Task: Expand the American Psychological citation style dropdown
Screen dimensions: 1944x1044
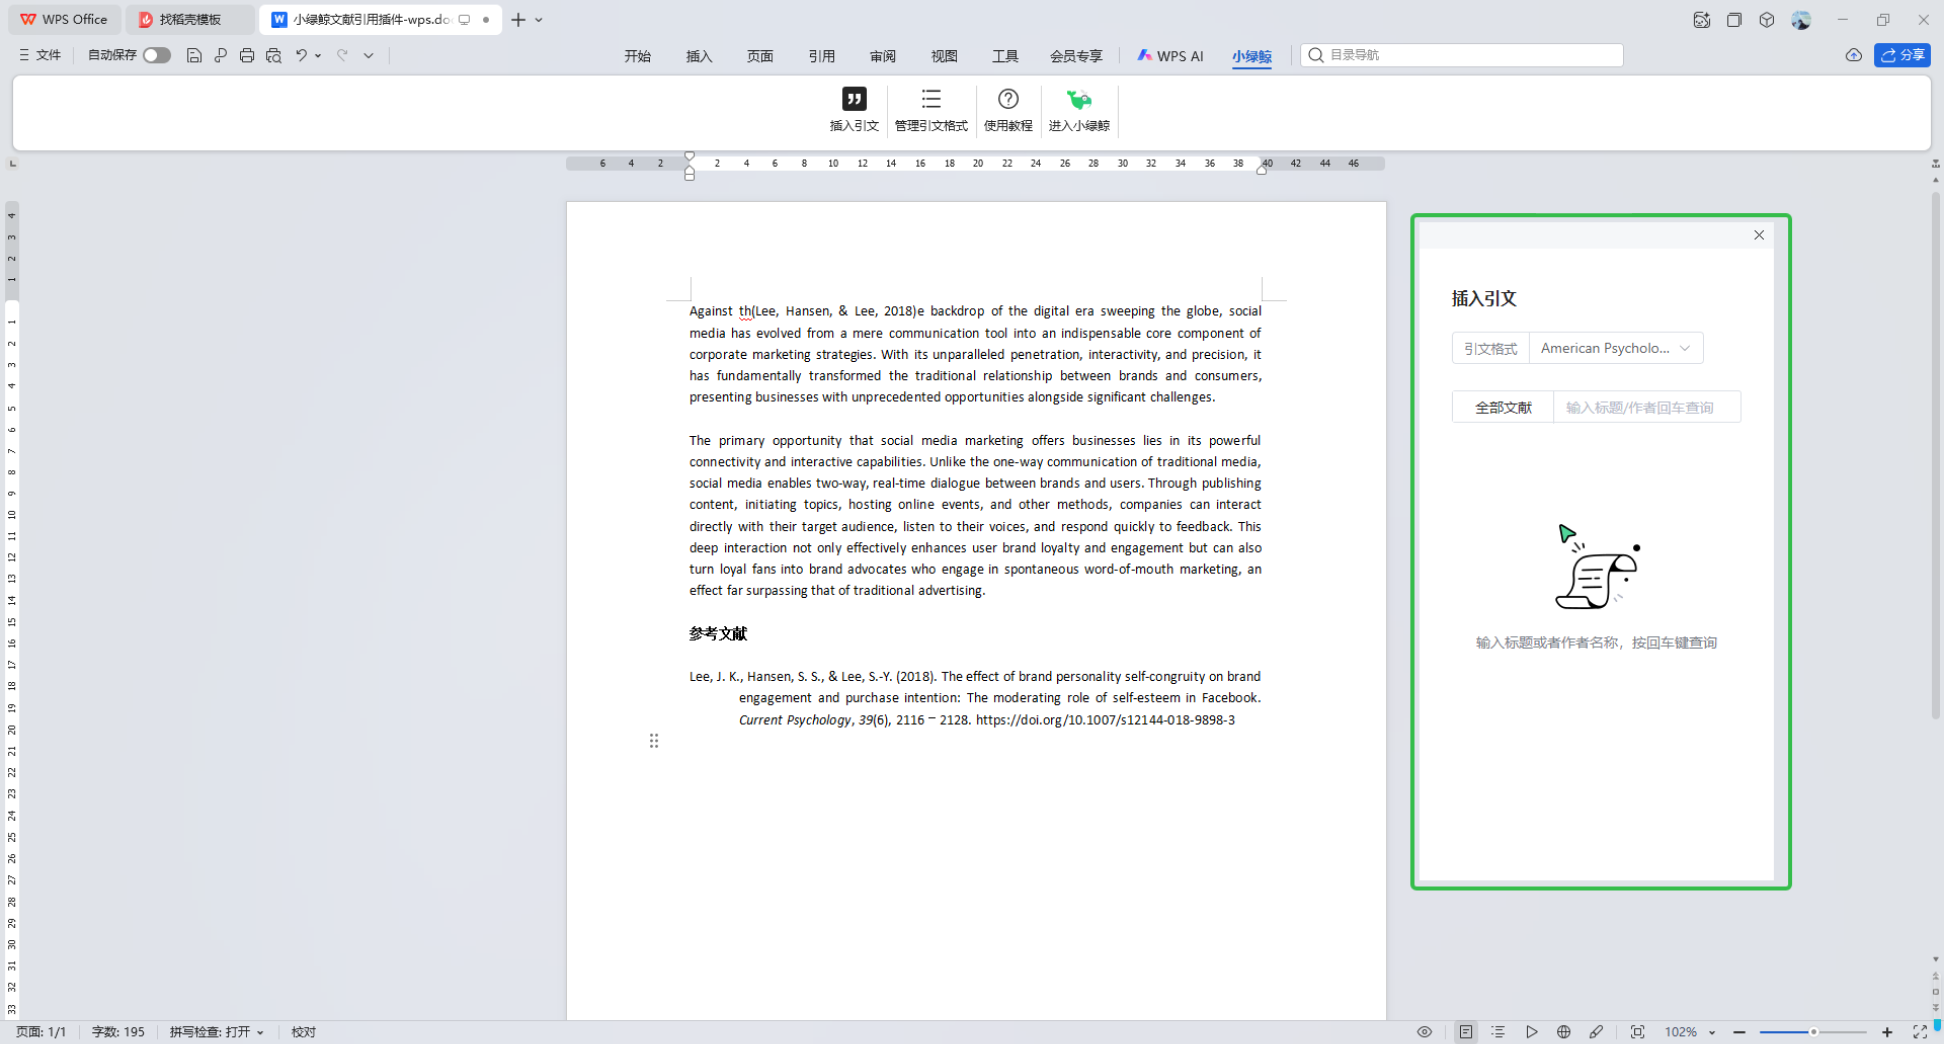Action: pos(1615,348)
